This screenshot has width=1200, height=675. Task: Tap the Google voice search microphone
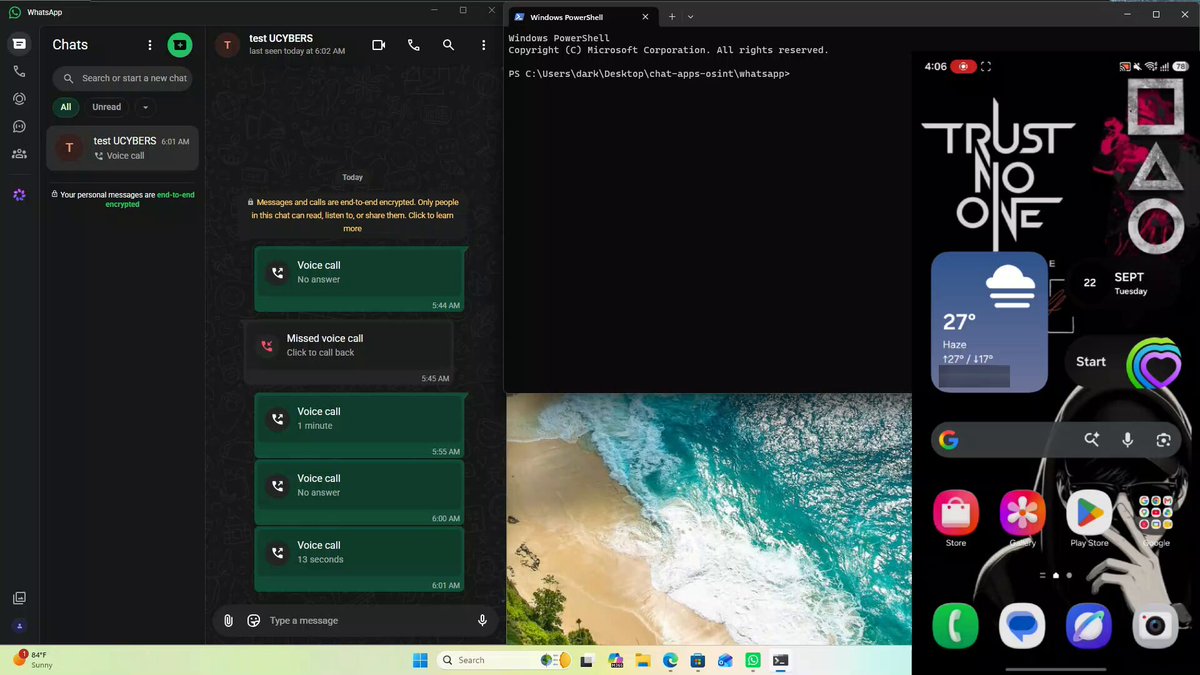[1127, 440]
